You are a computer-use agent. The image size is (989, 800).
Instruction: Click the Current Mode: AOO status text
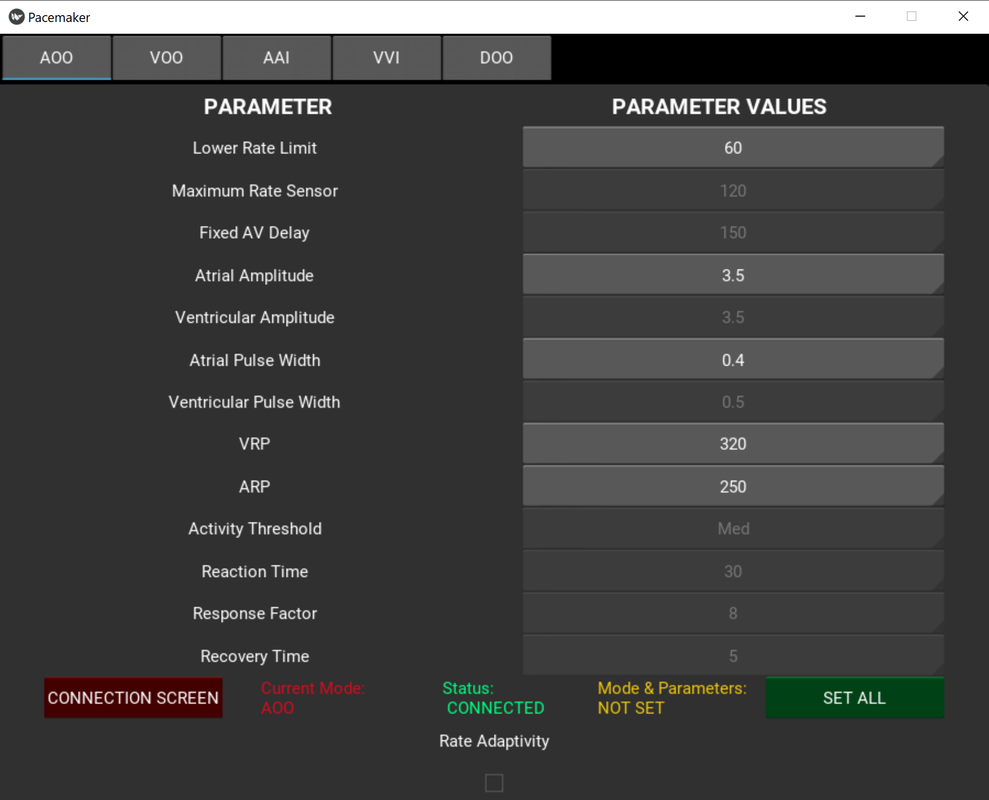point(313,698)
